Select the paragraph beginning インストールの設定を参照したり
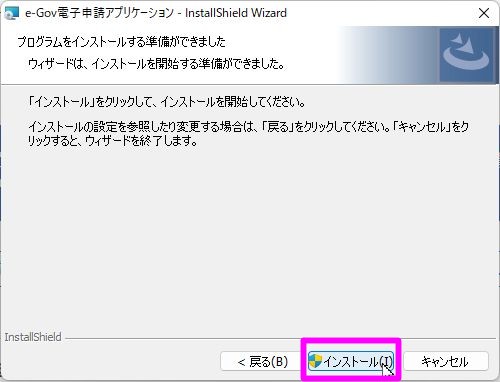The width and height of the screenshot is (500, 382). [249, 134]
